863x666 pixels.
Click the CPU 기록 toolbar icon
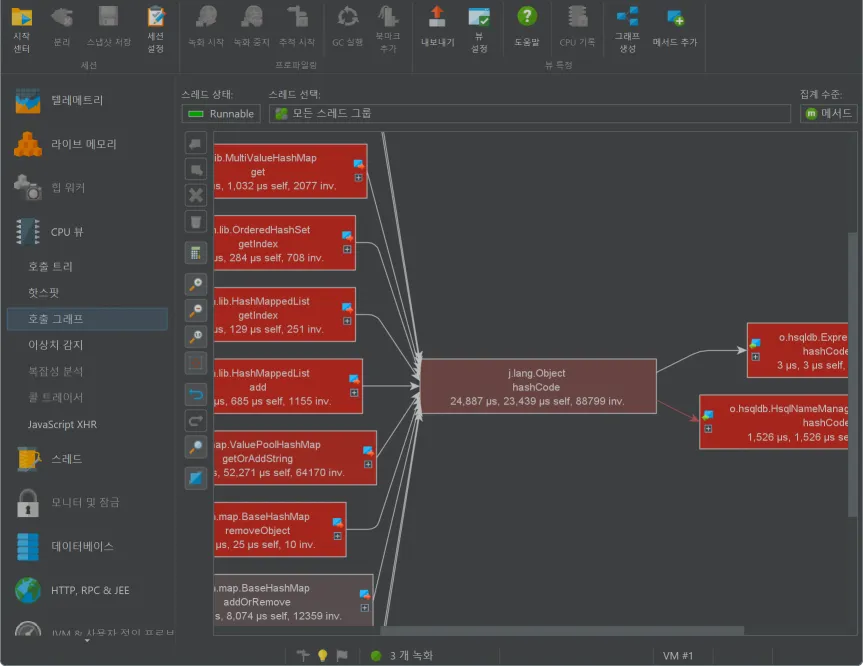tap(577, 28)
